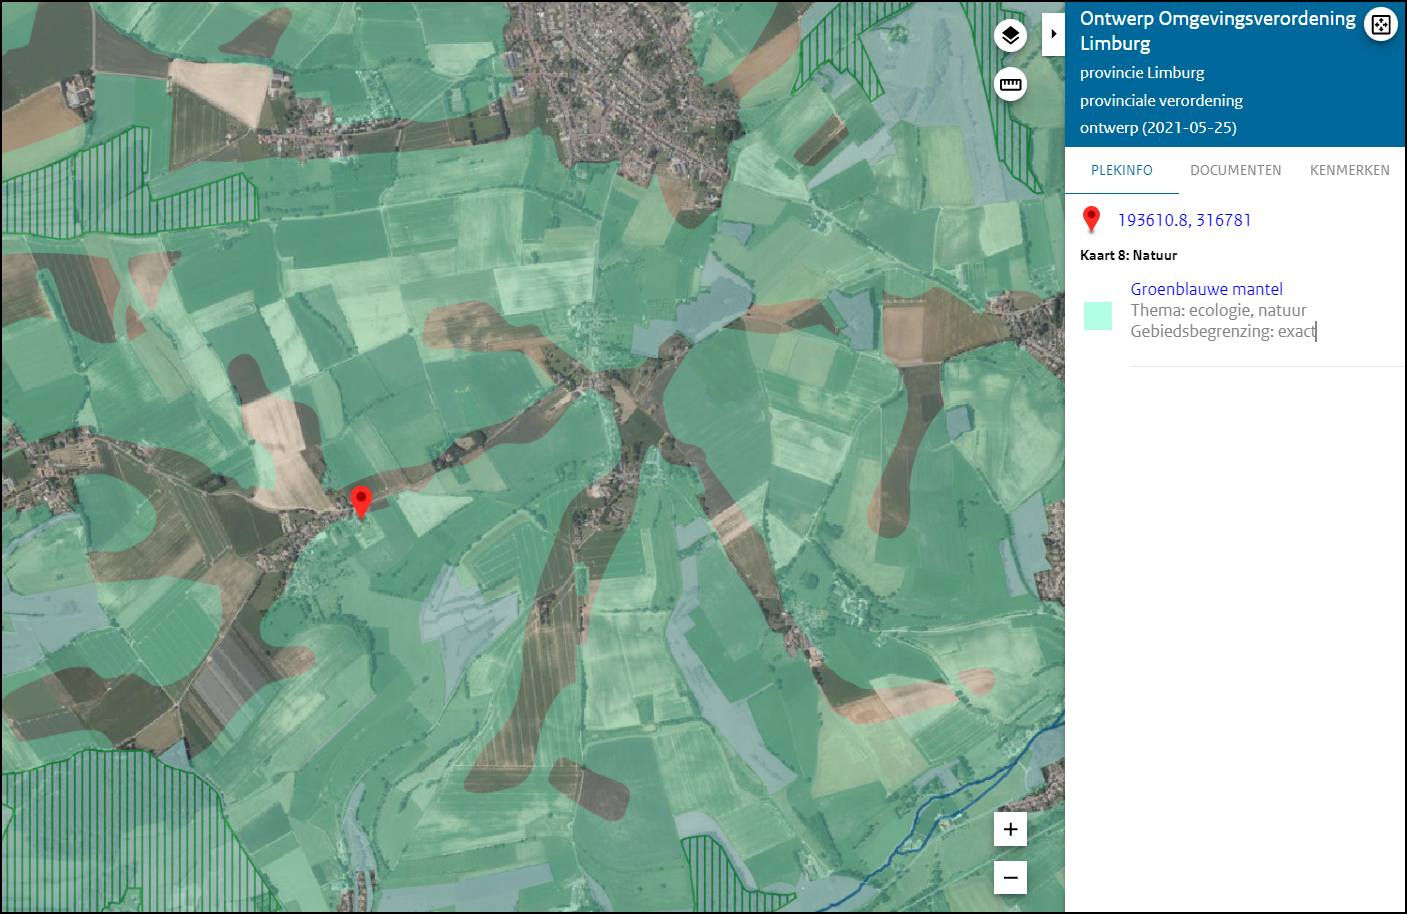Viewport: 1407px width, 914px height.
Task: Select the 'provincie Limburg' text
Action: [x=1142, y=73]
